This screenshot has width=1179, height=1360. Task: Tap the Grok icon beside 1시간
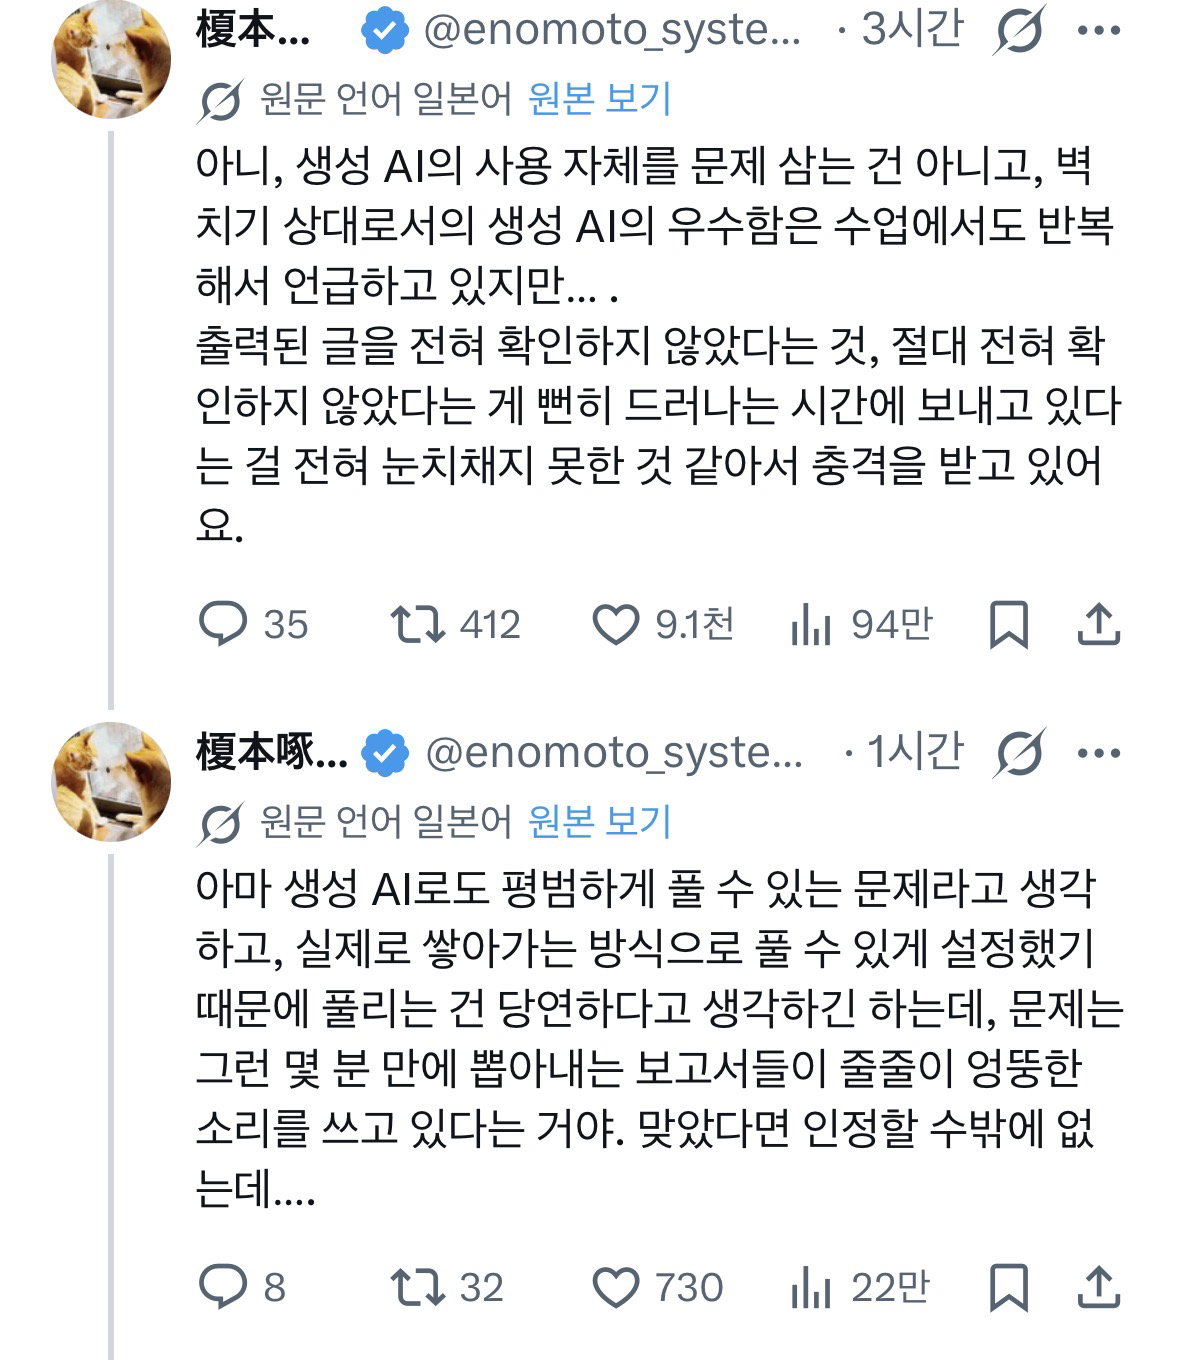pyautogui.click(x=1019, y=752)
